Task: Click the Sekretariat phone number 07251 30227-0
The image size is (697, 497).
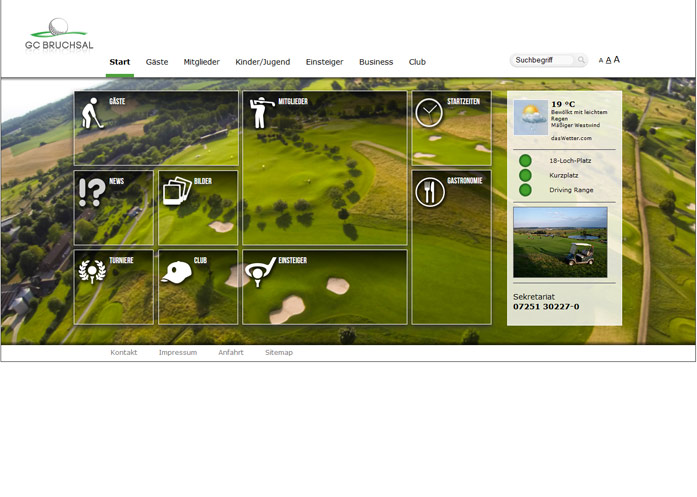Action: pos(546,307)
